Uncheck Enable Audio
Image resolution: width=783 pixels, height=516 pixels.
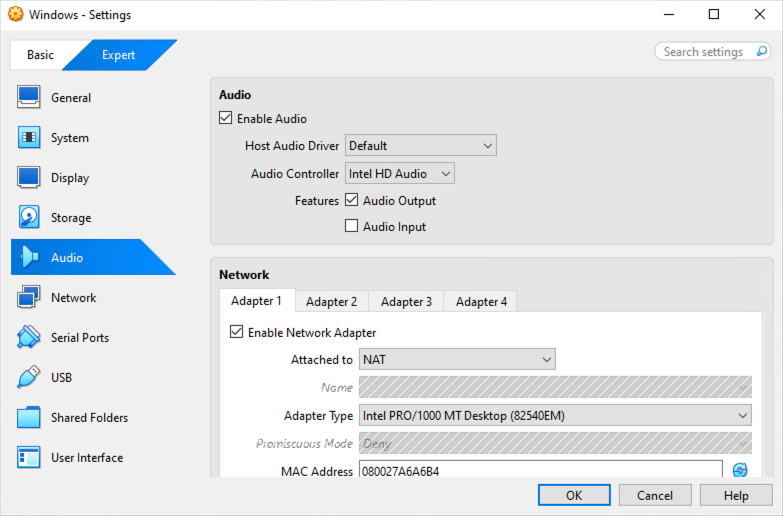pos(225,118)
